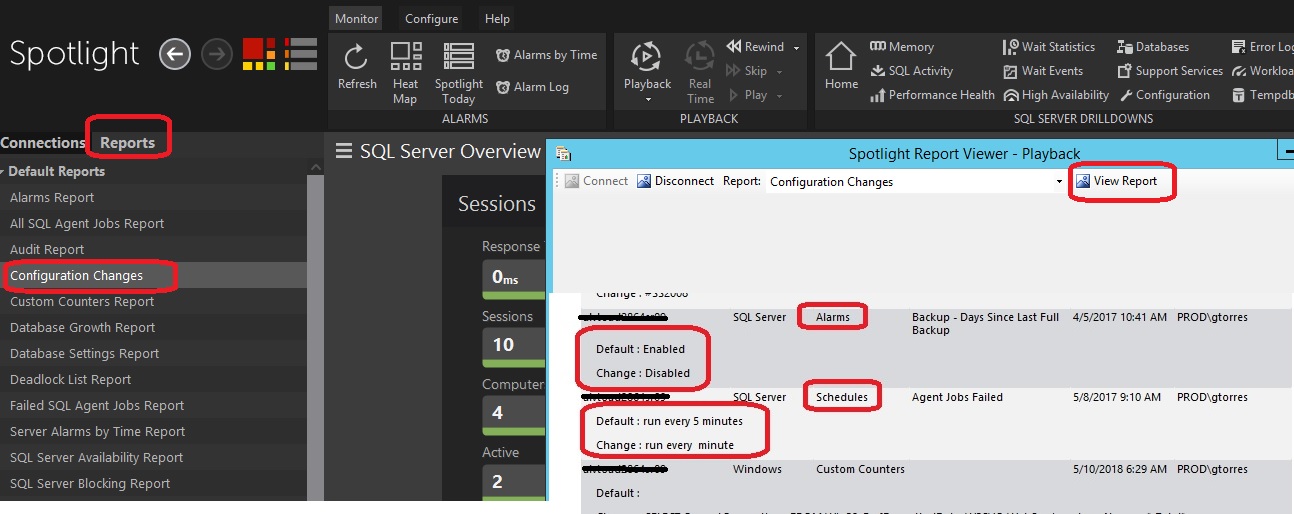
Task: Open the Performance Health drilldown
Action: [932, 95]
